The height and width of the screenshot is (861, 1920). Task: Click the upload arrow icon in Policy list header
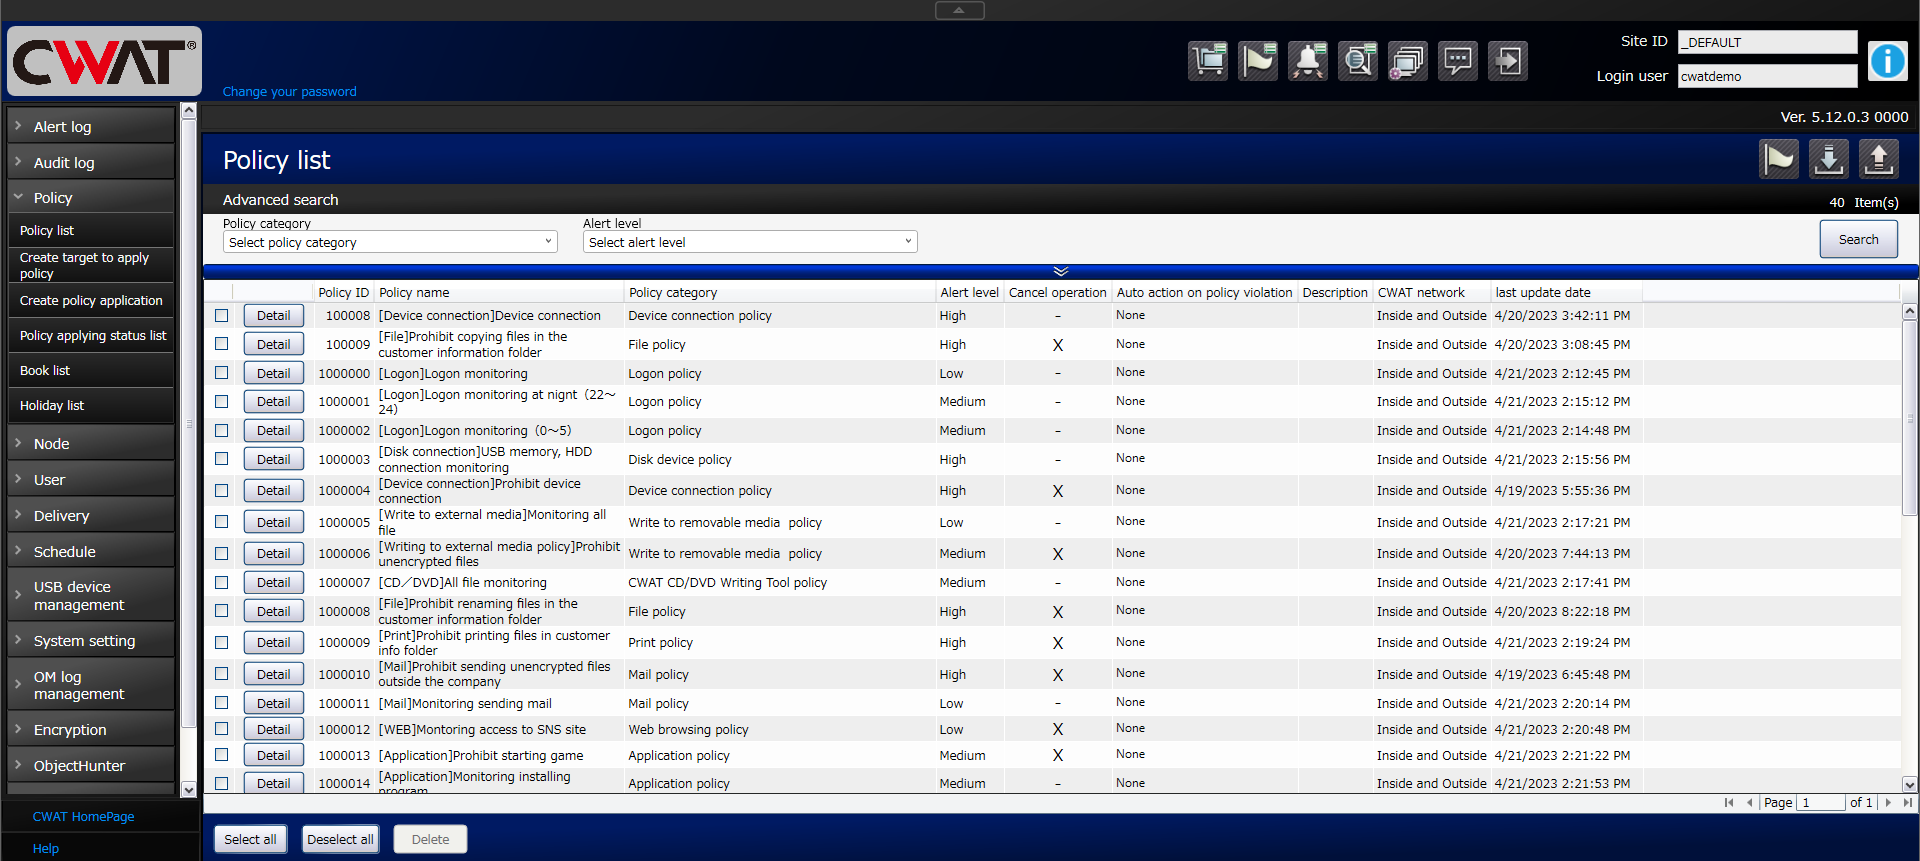tap(1879, 159)
